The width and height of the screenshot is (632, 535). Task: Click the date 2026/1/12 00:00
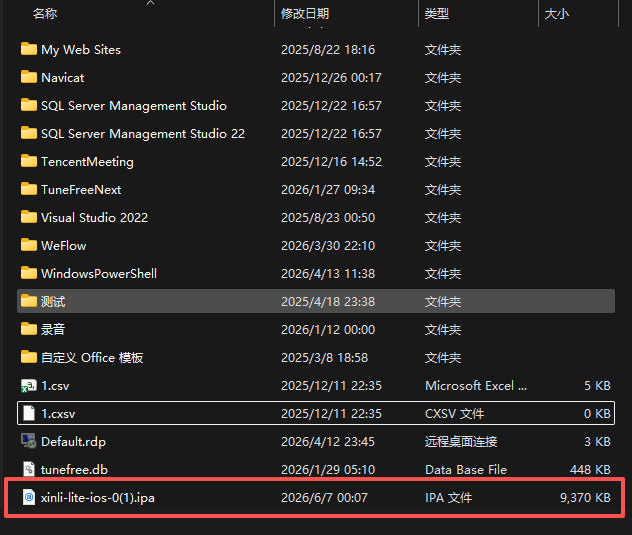click(x=328, y=329)
